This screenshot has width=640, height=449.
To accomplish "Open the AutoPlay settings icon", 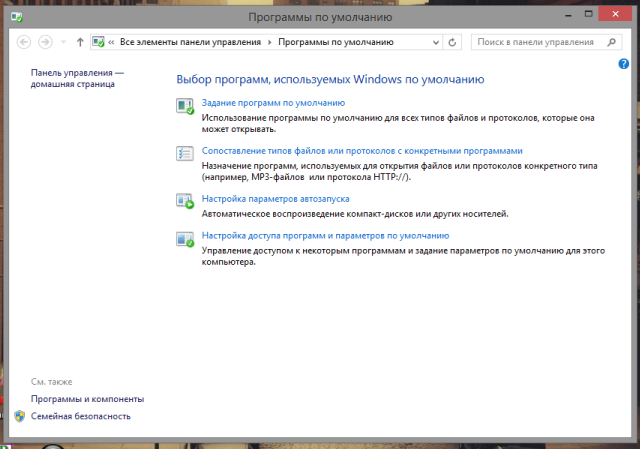I will point(185,201).
